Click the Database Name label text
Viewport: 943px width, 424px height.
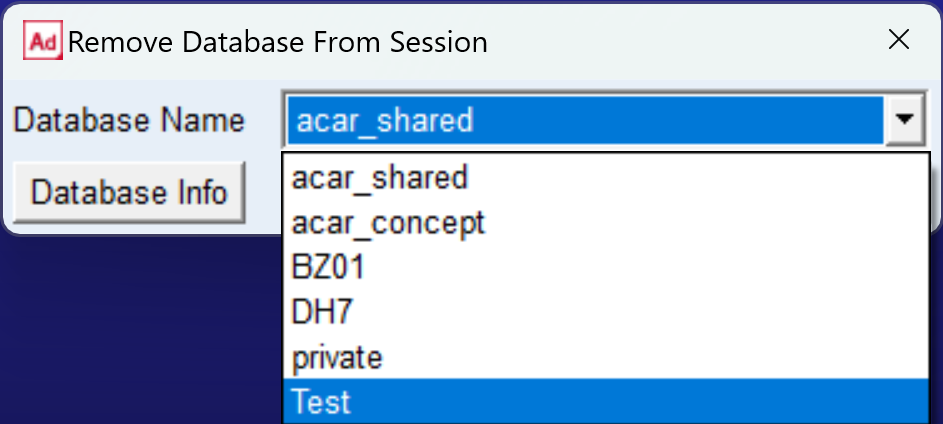pyautogui.click(x=128, y=121)
